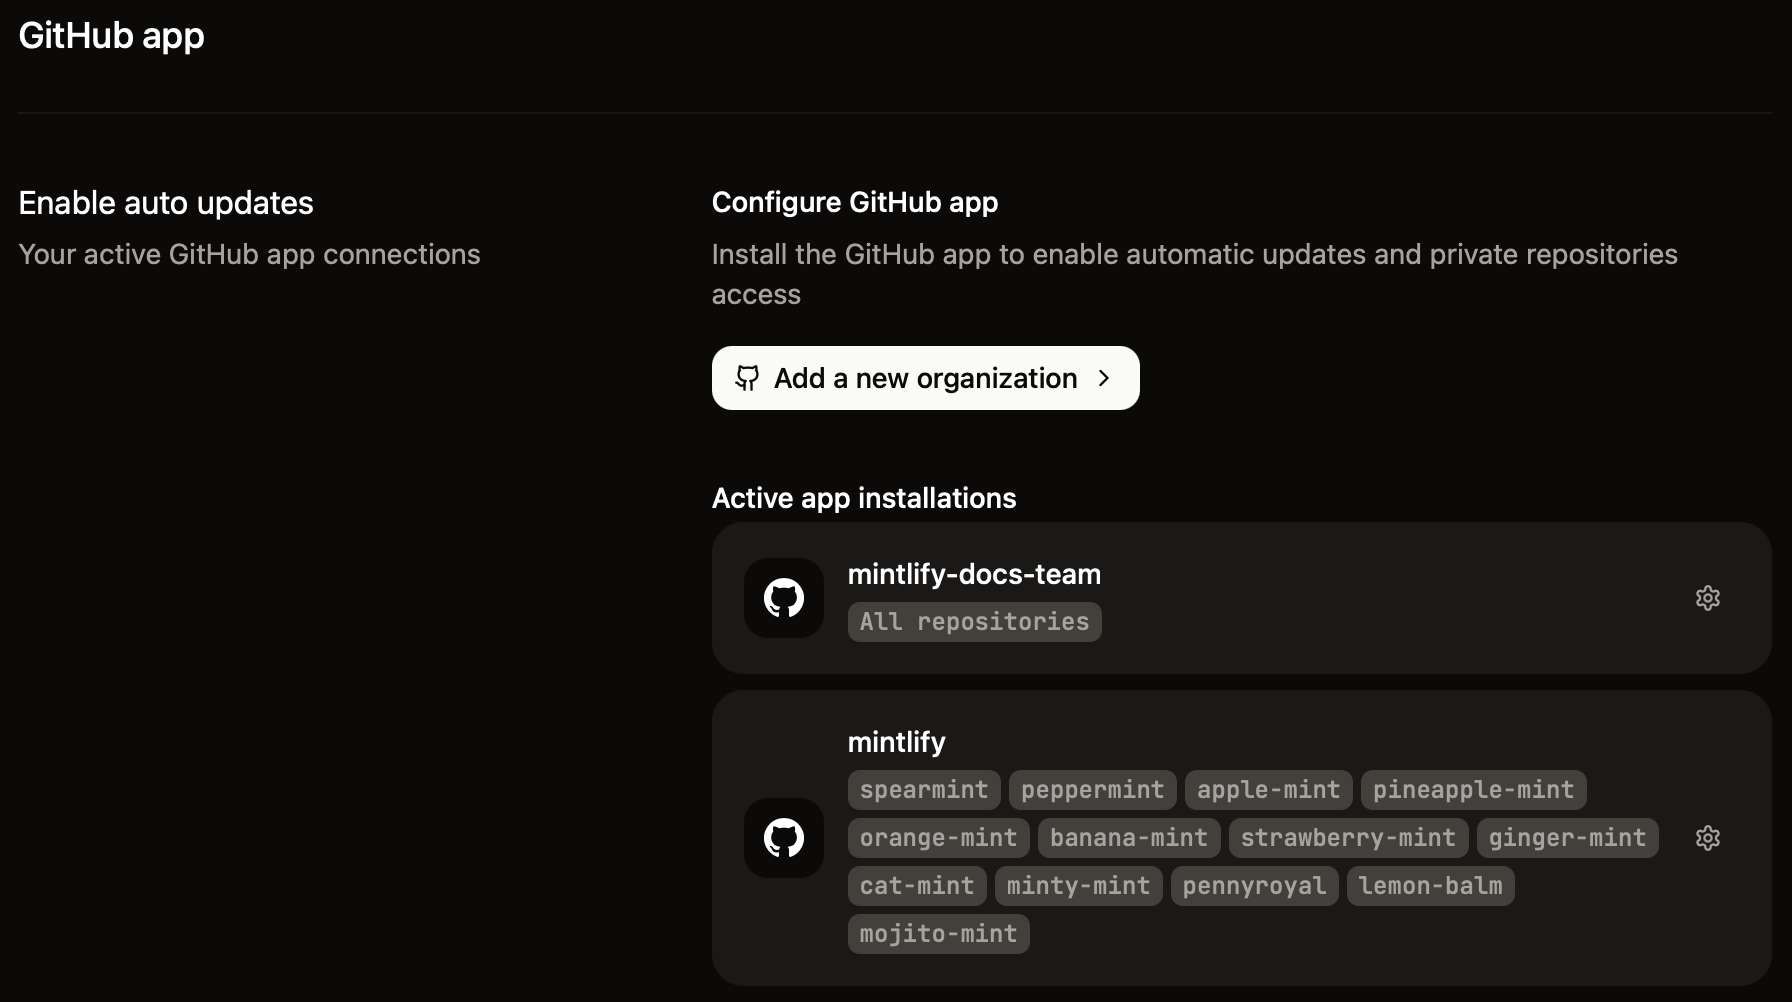Select the spearmint repository tag
The height and width of the screenshot is (1002, 1792).
(x=922, y=789)
